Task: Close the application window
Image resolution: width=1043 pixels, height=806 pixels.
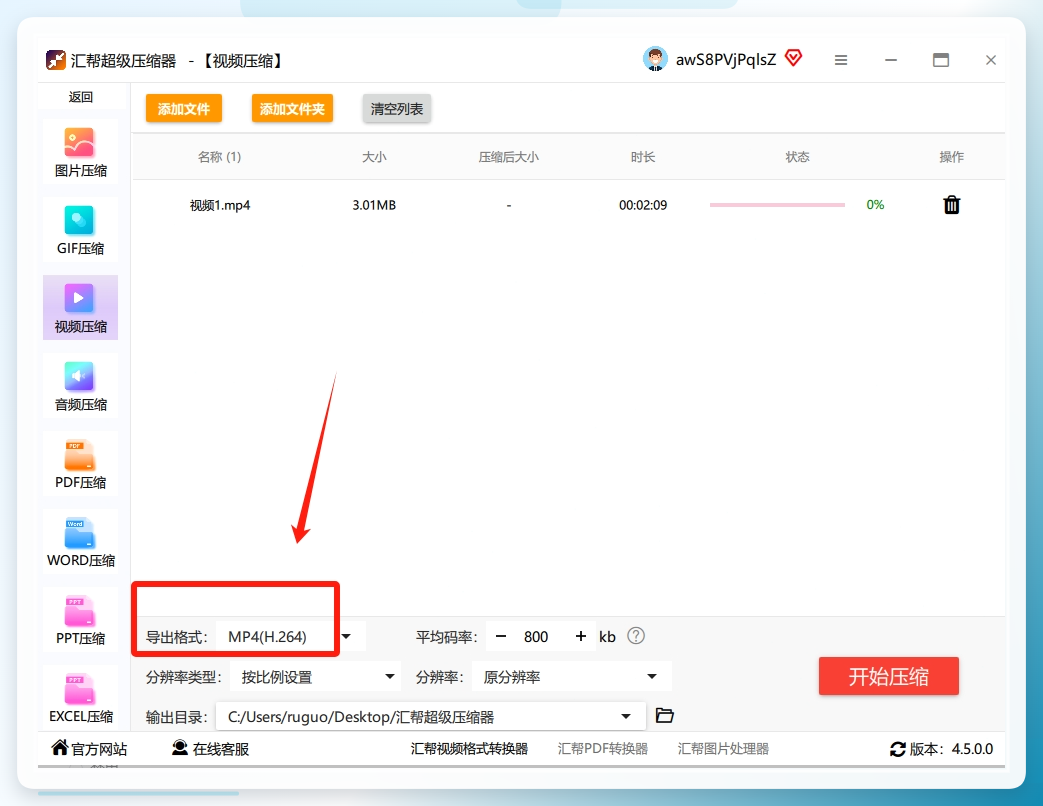Action: (990, 60)
